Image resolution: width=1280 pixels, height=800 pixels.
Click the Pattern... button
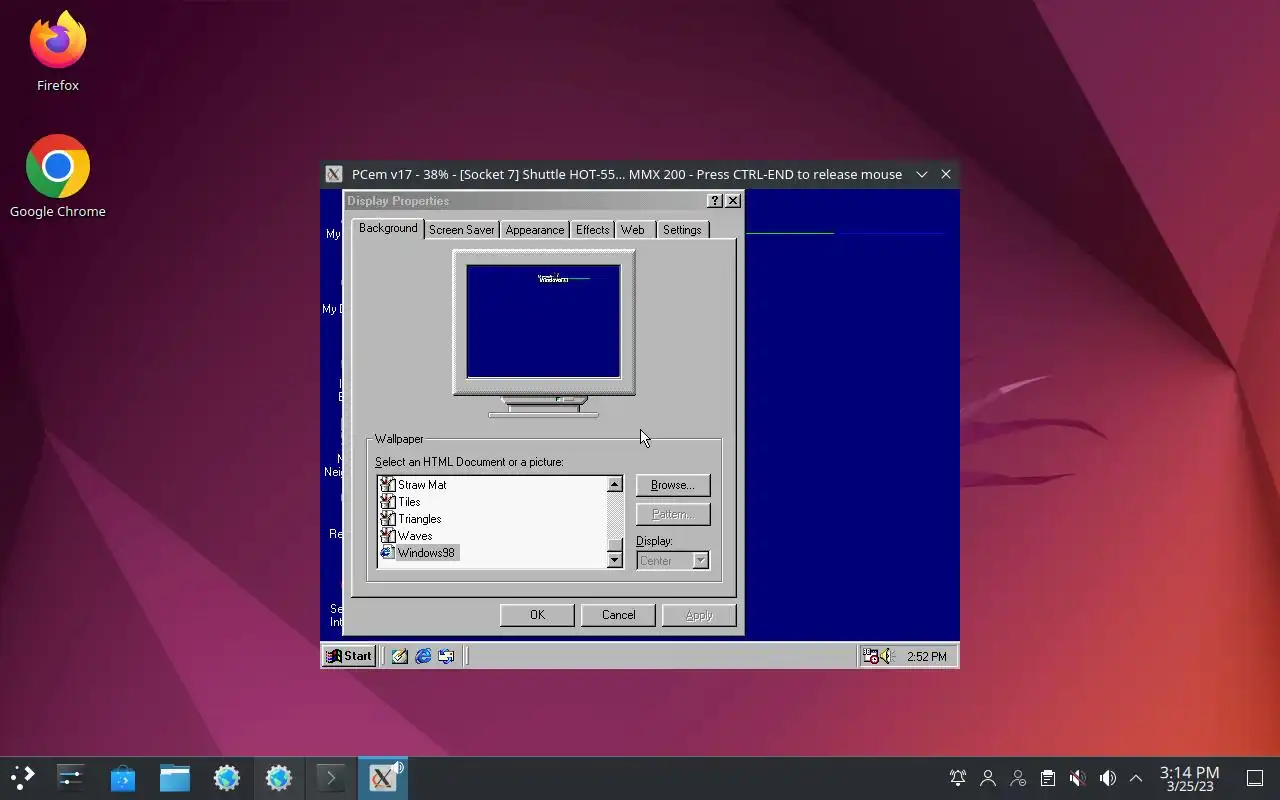coord(673,514)
